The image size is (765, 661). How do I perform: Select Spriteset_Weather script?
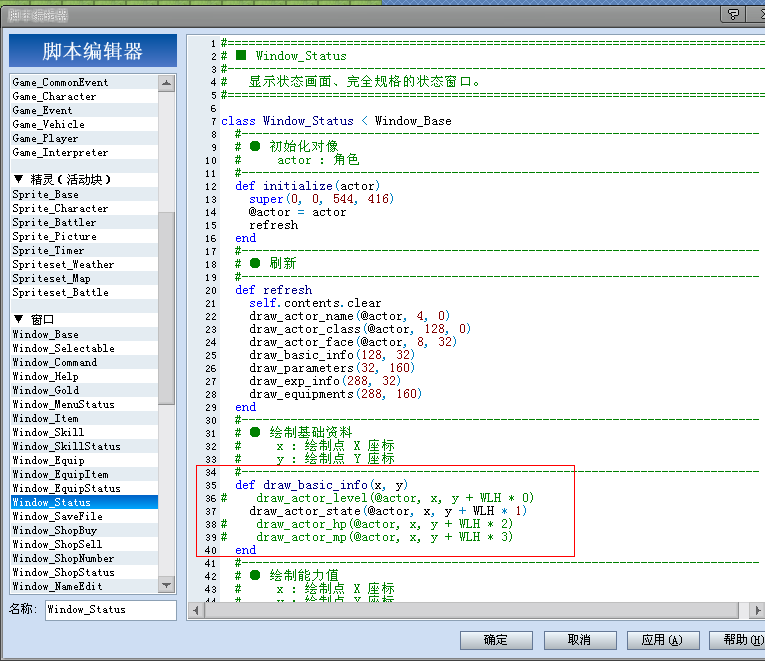(x=84, y=264)
